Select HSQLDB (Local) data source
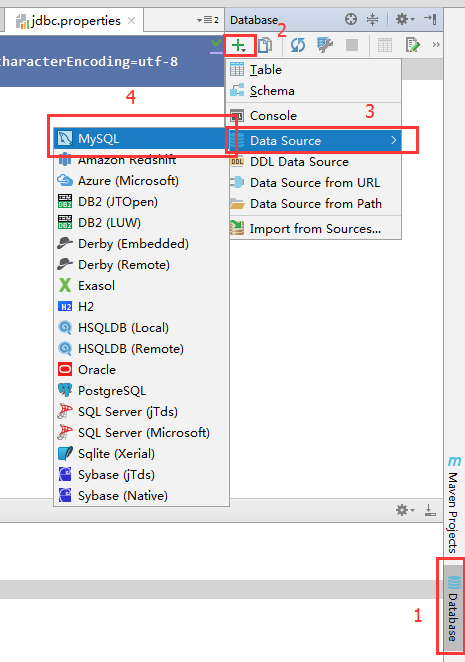 tap(141, 328)
